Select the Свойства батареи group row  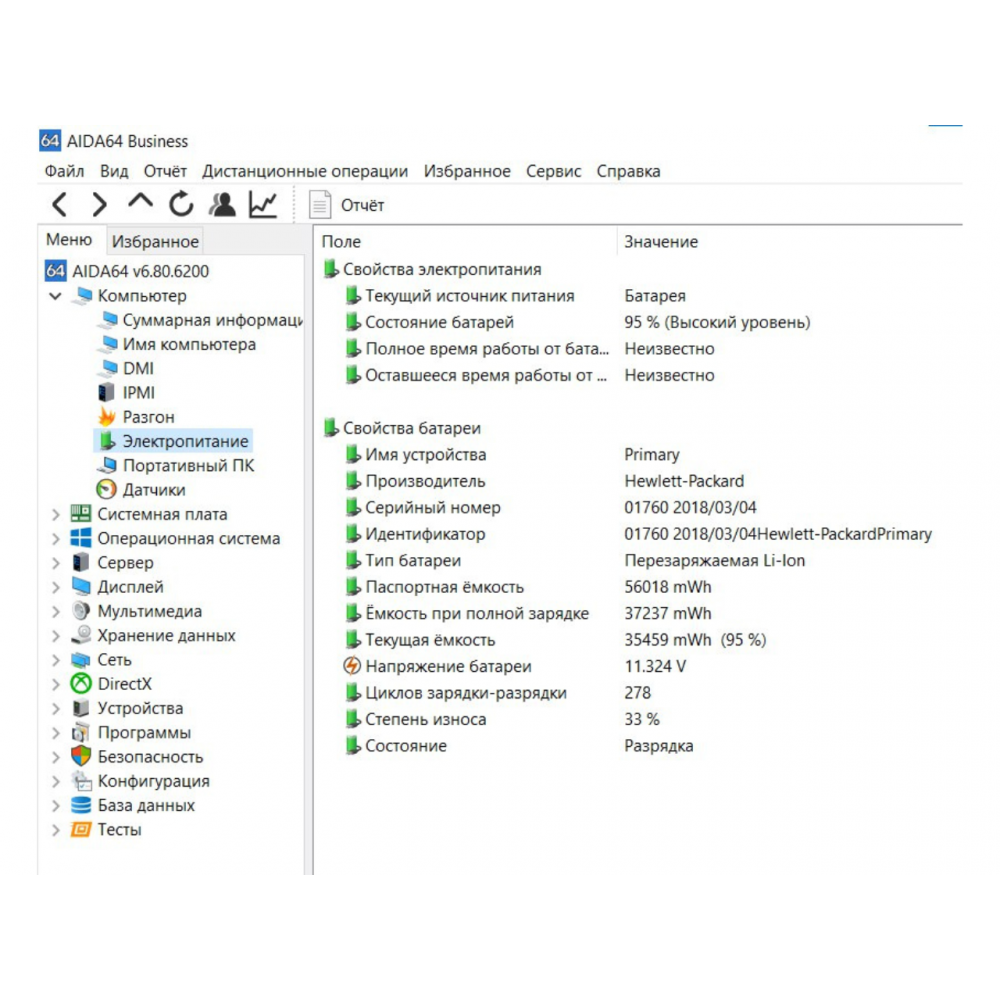tap(412, 428)
